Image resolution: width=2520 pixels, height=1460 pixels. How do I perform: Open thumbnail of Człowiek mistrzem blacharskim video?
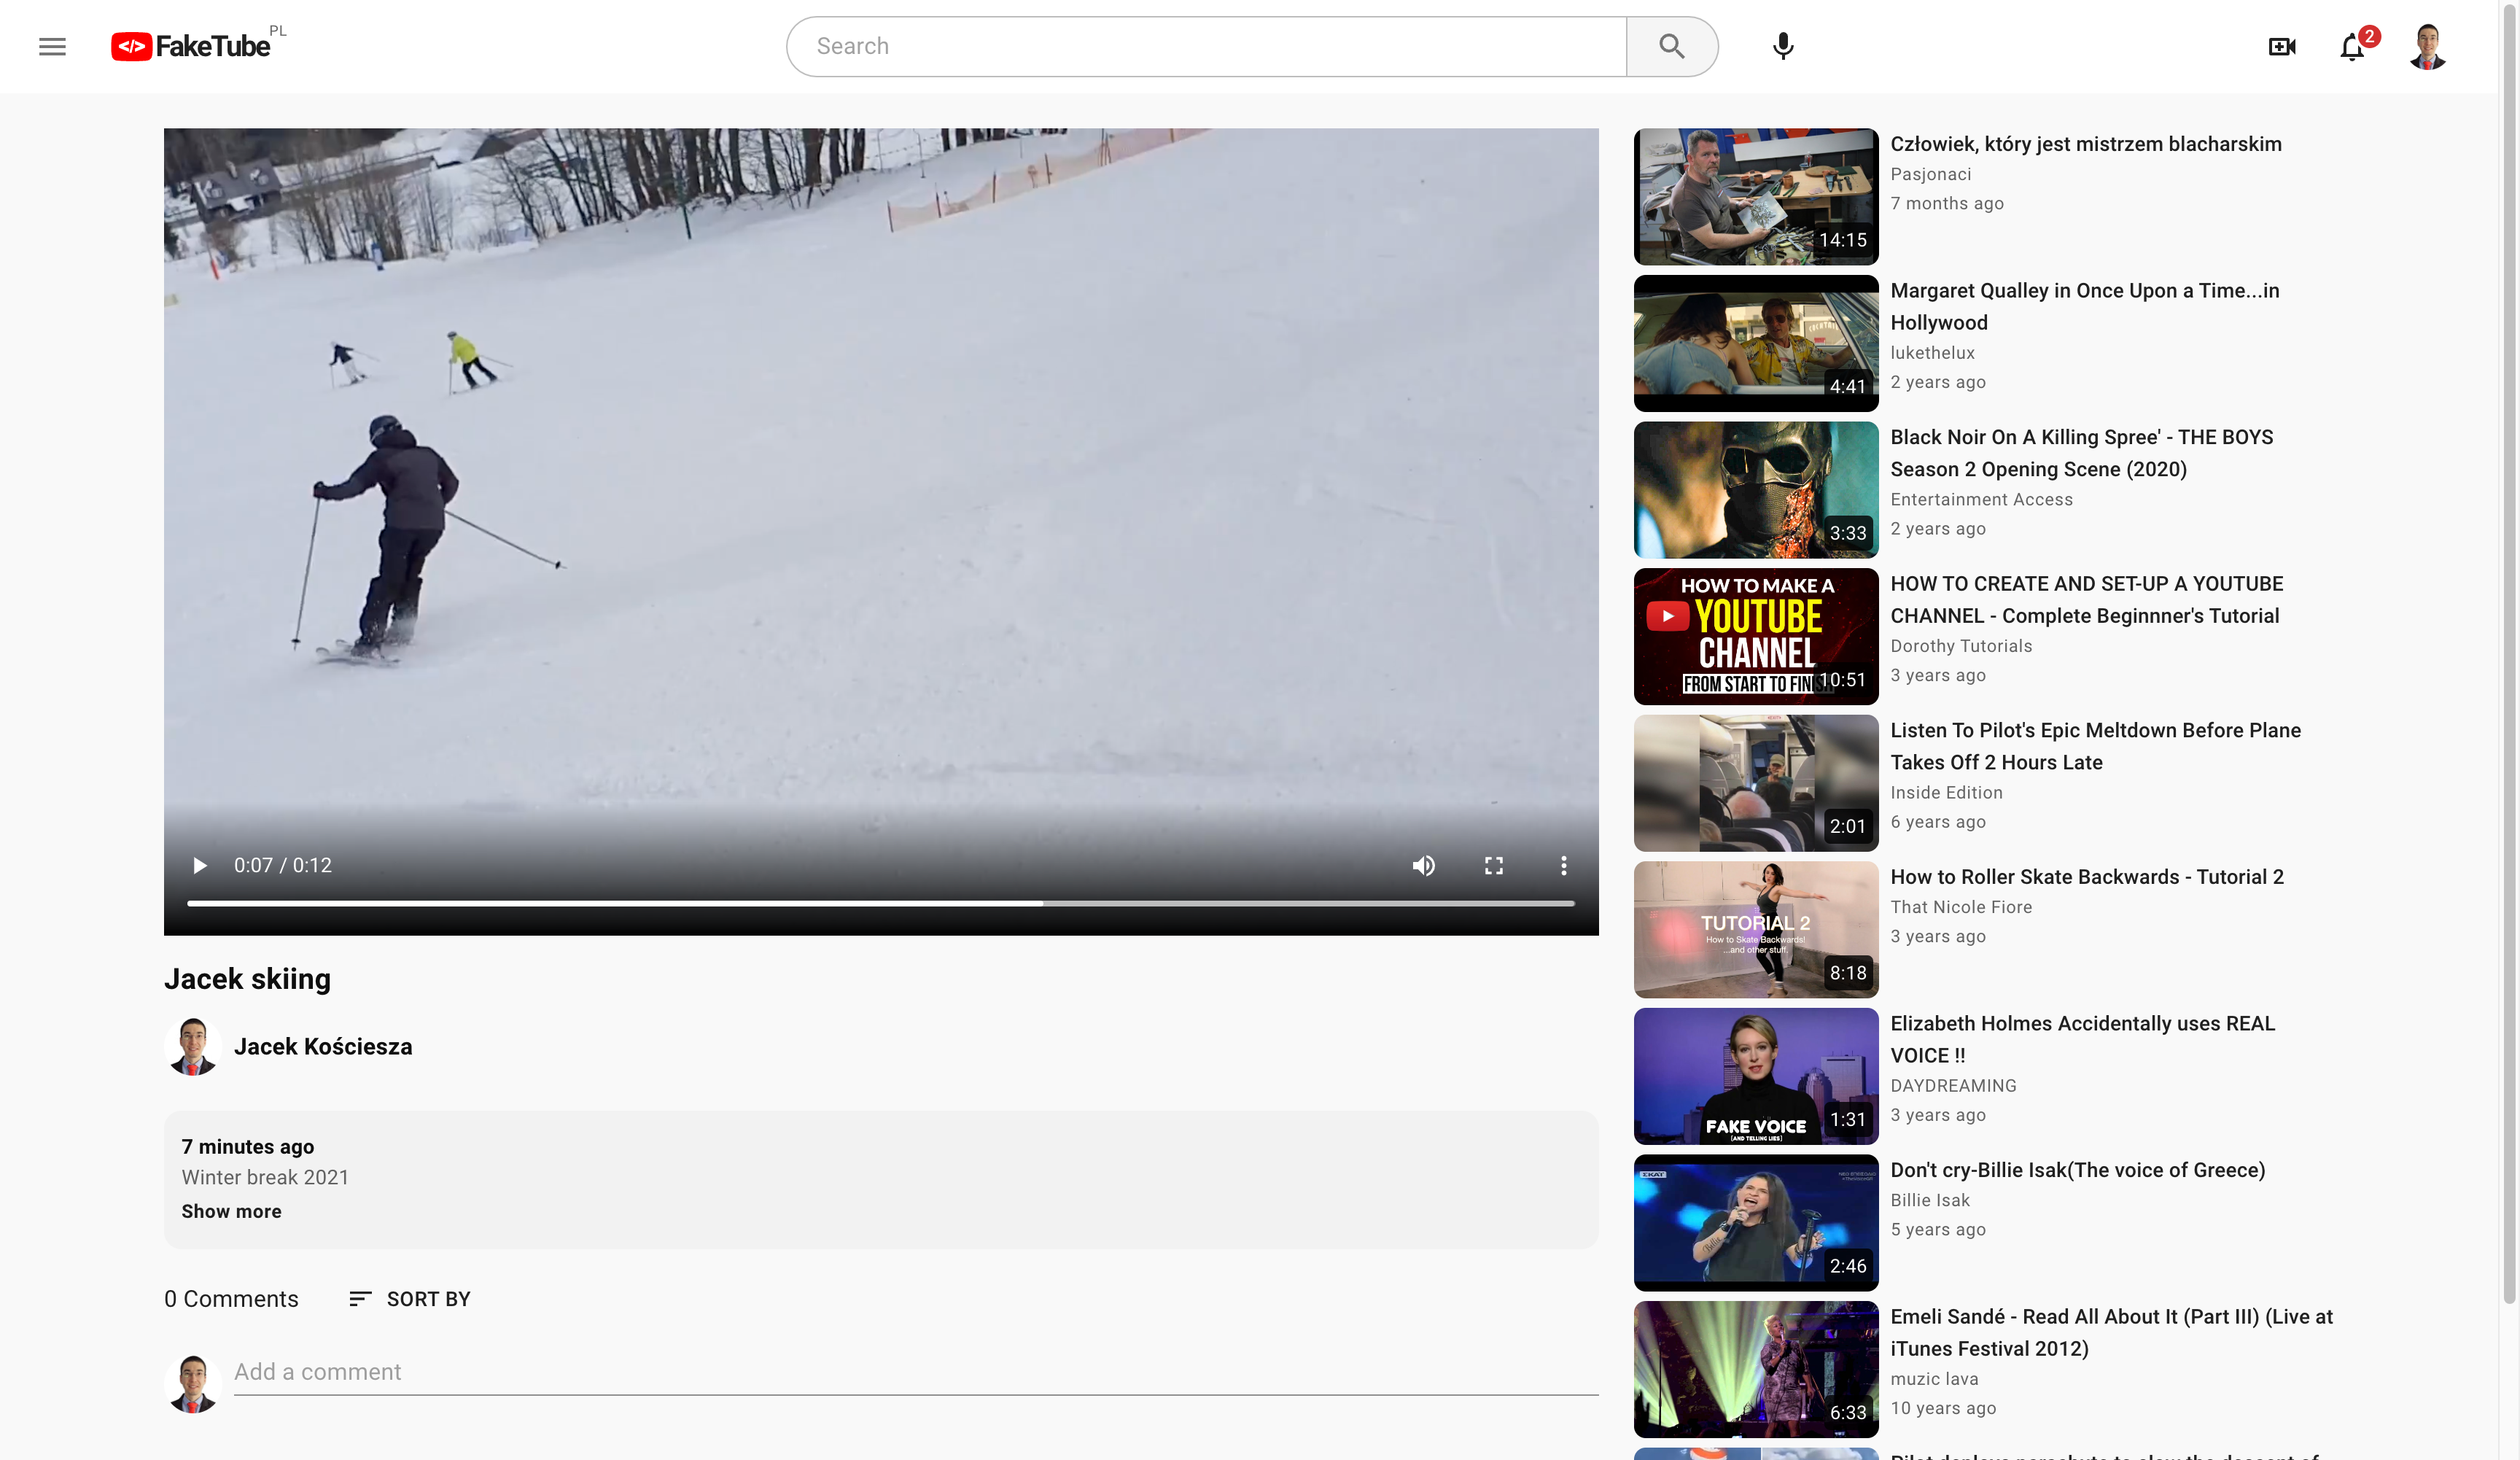click(1756, 196)
